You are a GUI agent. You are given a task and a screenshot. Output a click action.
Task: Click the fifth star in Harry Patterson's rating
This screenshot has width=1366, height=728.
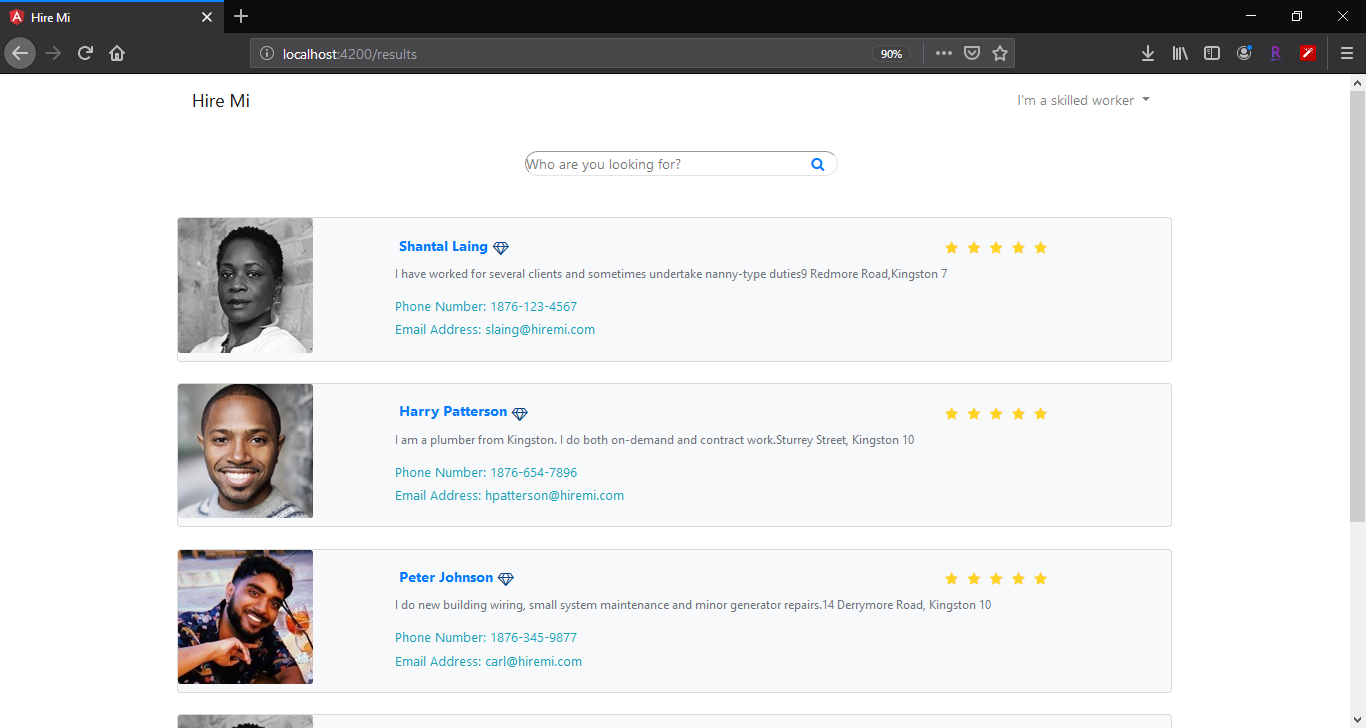1040,413
